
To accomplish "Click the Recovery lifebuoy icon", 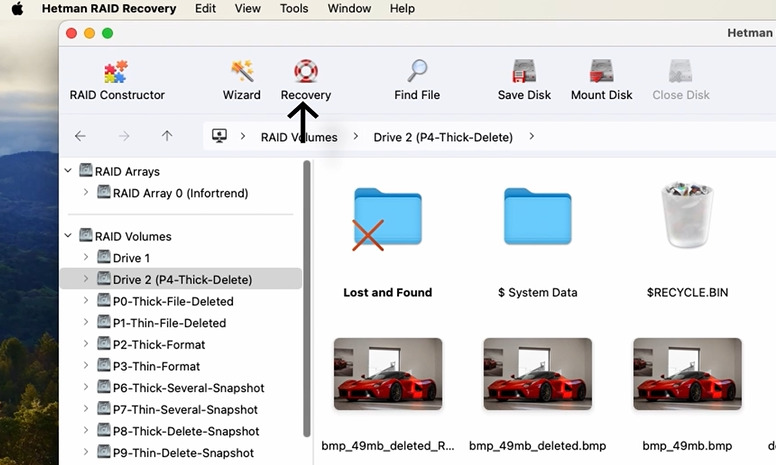I will click(x=306, y=71).
